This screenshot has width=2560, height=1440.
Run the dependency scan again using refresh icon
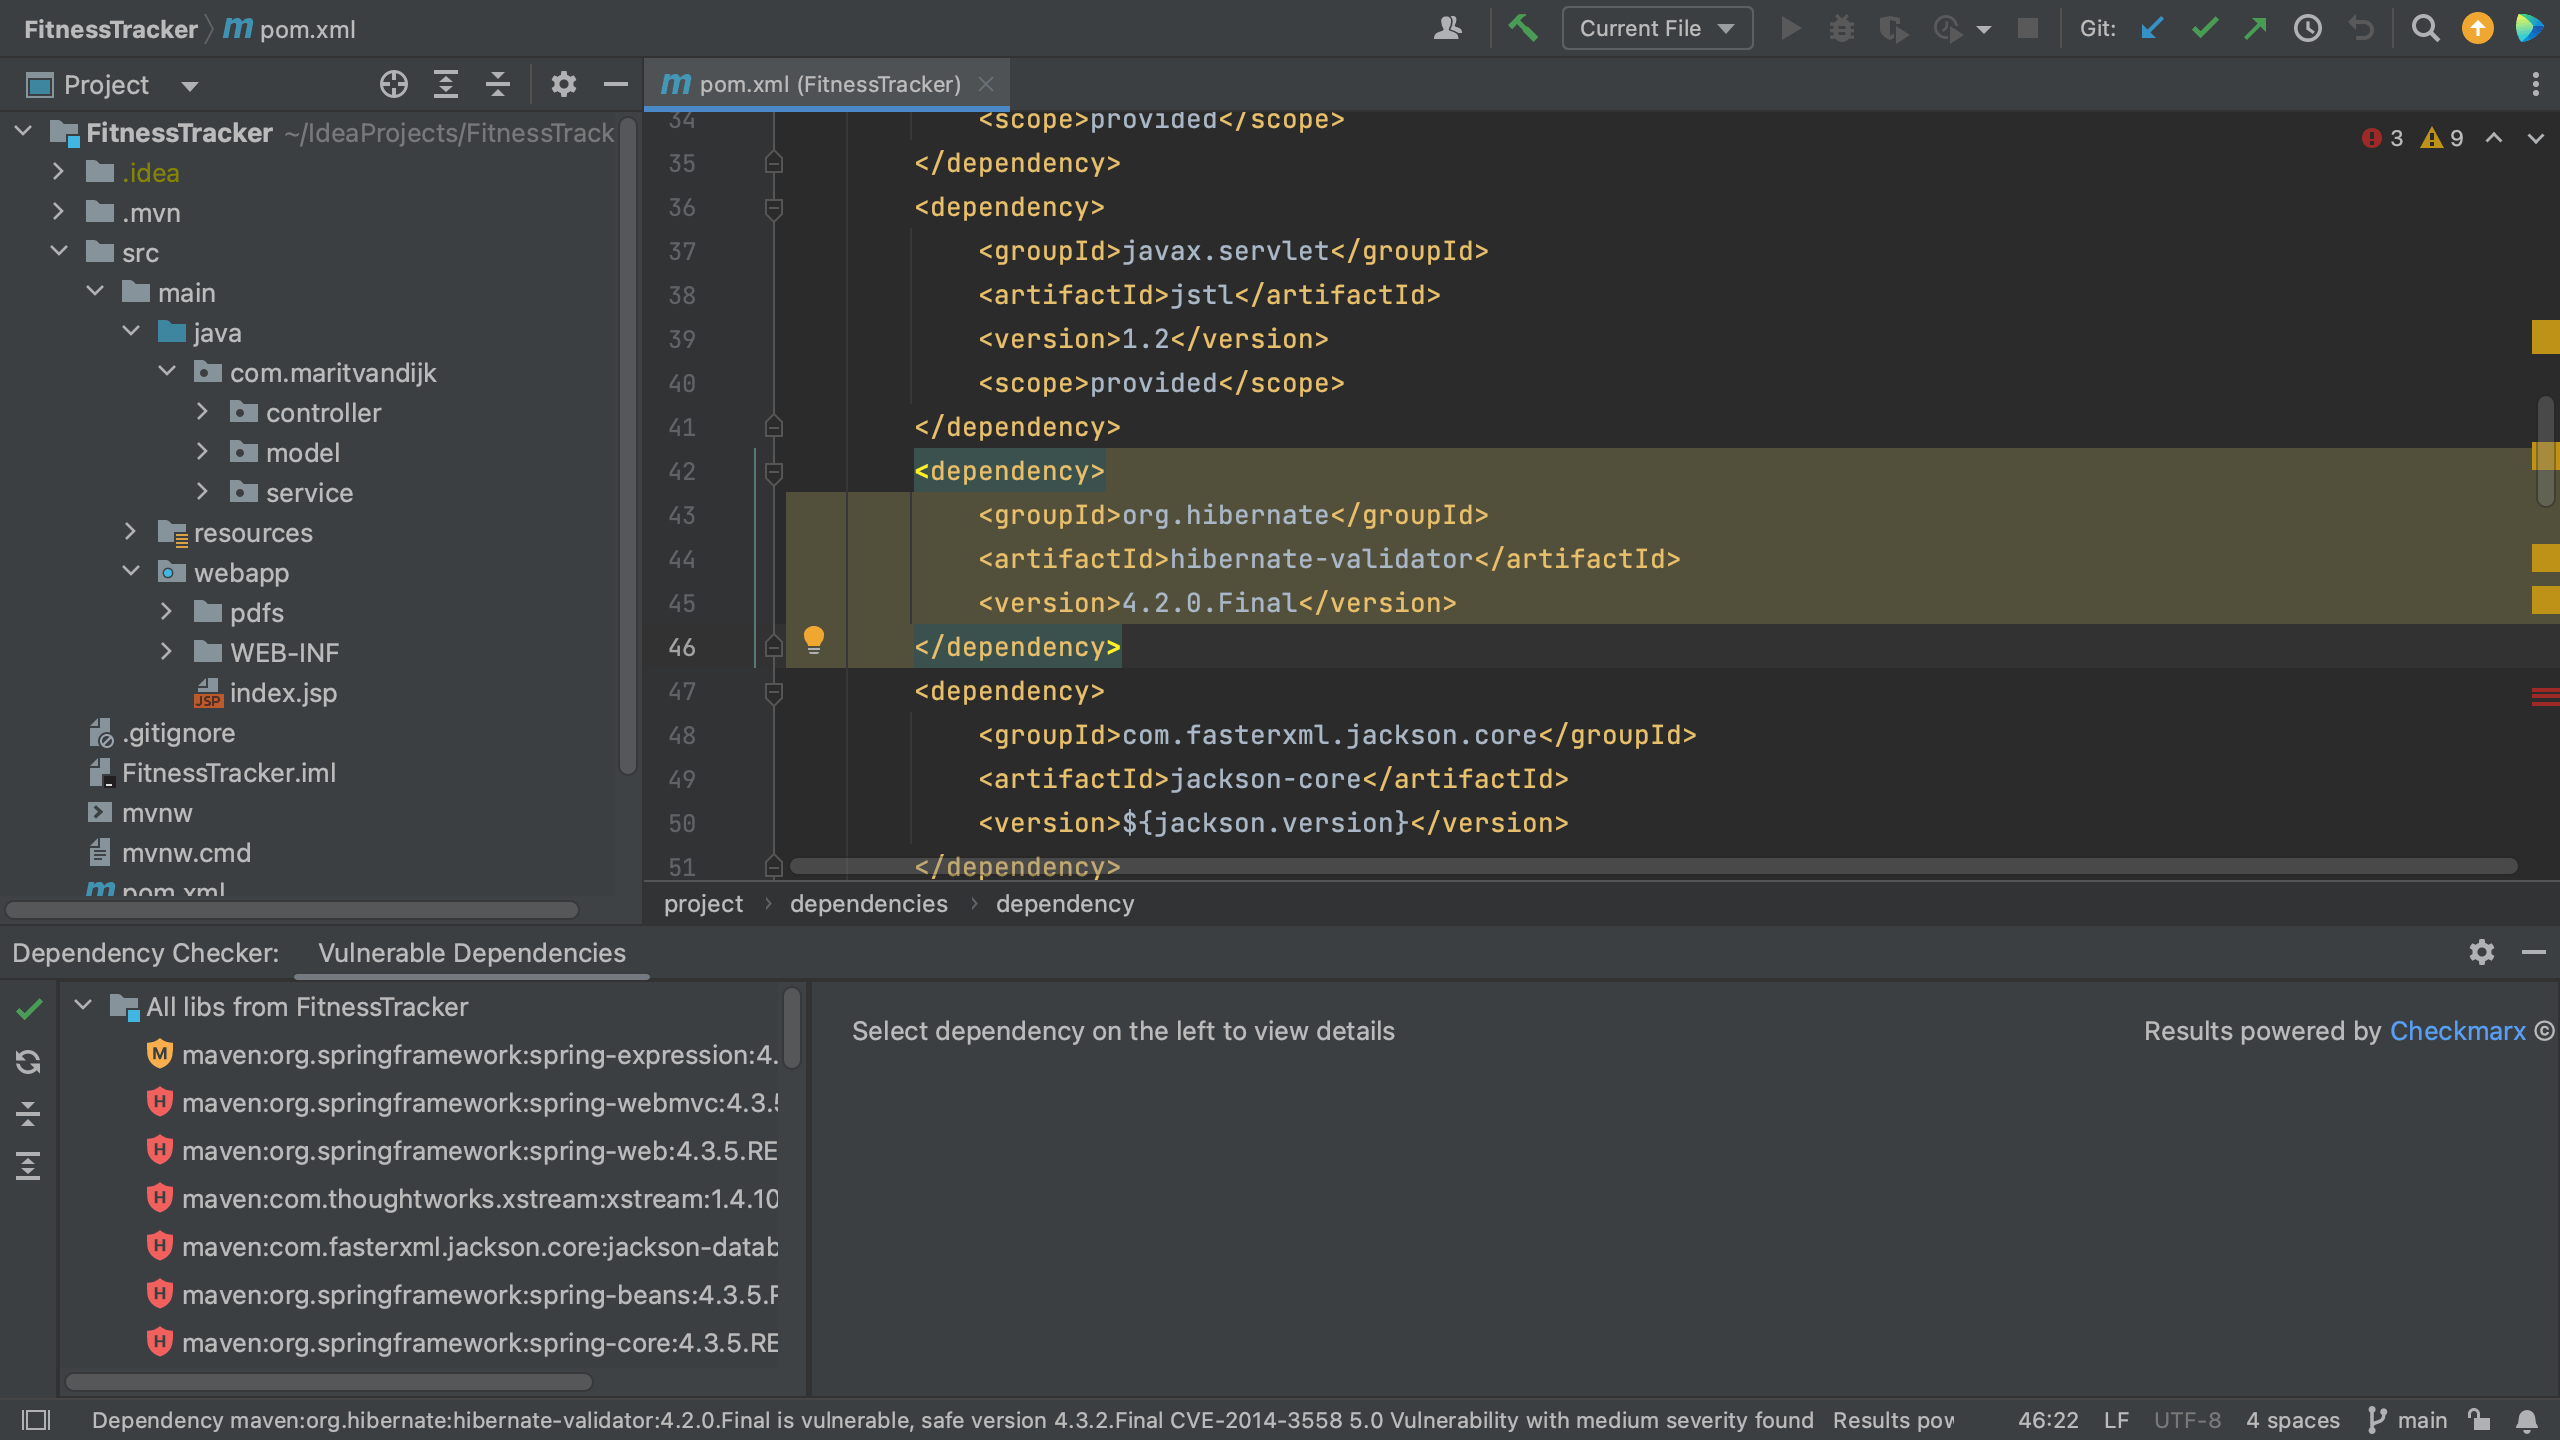tap(28, 1062)
